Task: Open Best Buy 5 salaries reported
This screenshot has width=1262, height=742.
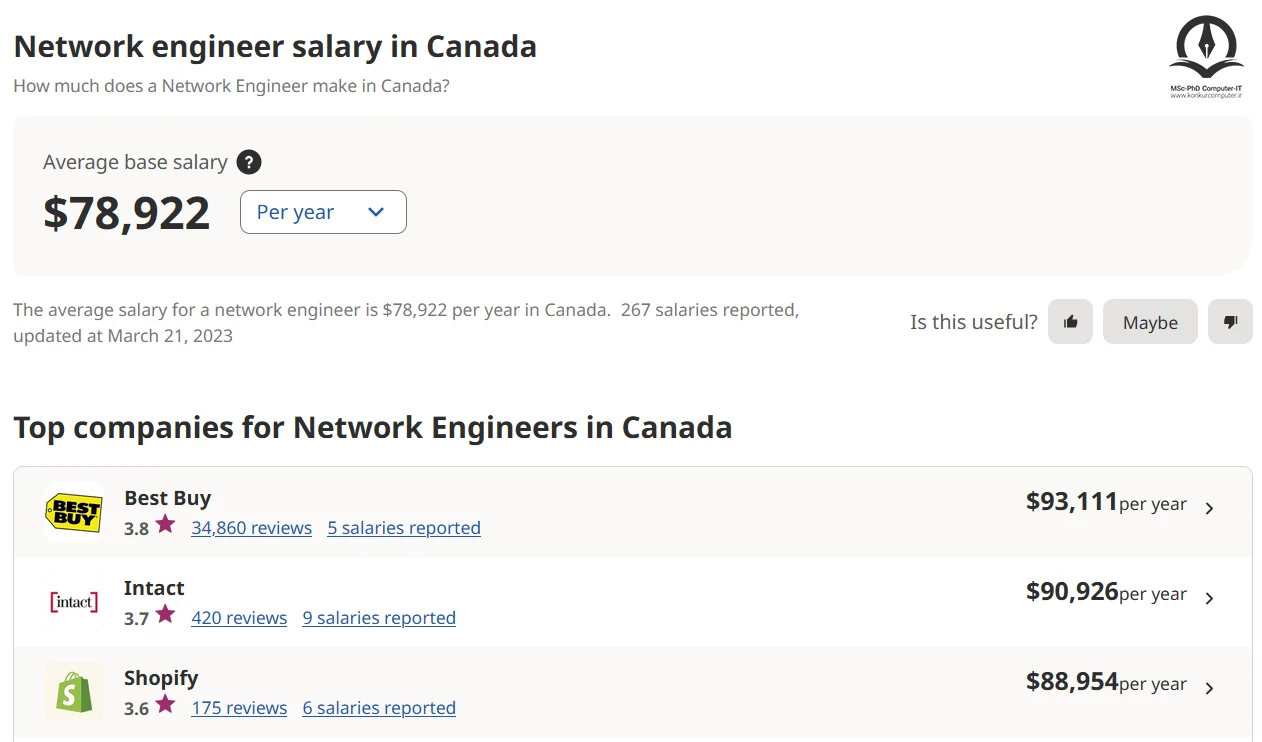Action: point(404,528)
